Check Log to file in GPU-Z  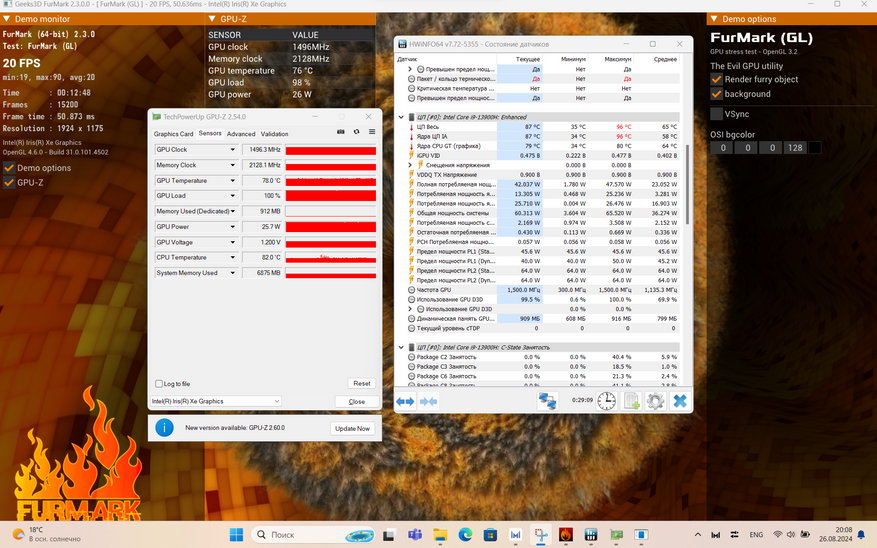pos(159,384)
